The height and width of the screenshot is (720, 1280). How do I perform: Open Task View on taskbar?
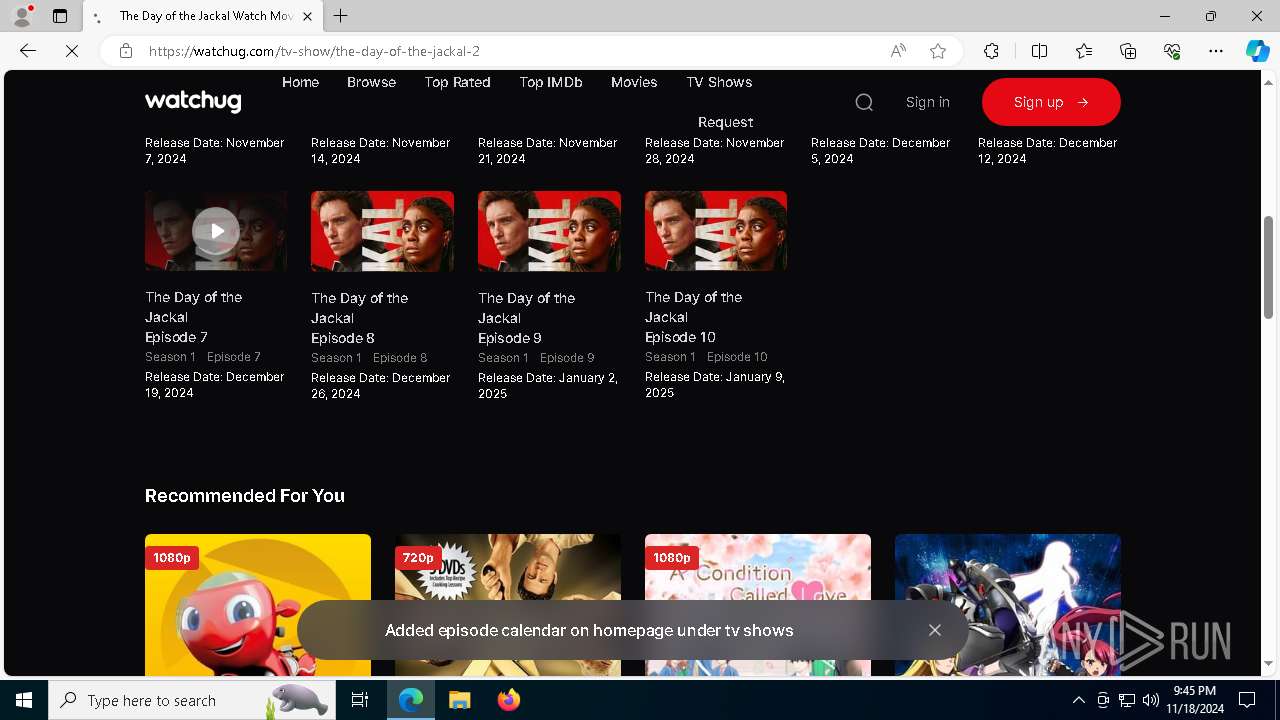pyautogui.click(x=360, y=700)
